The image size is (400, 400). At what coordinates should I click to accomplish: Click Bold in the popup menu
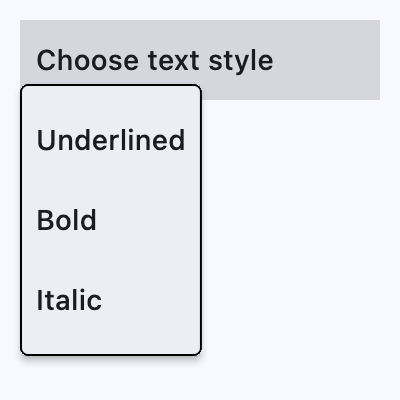click(111, 220)
